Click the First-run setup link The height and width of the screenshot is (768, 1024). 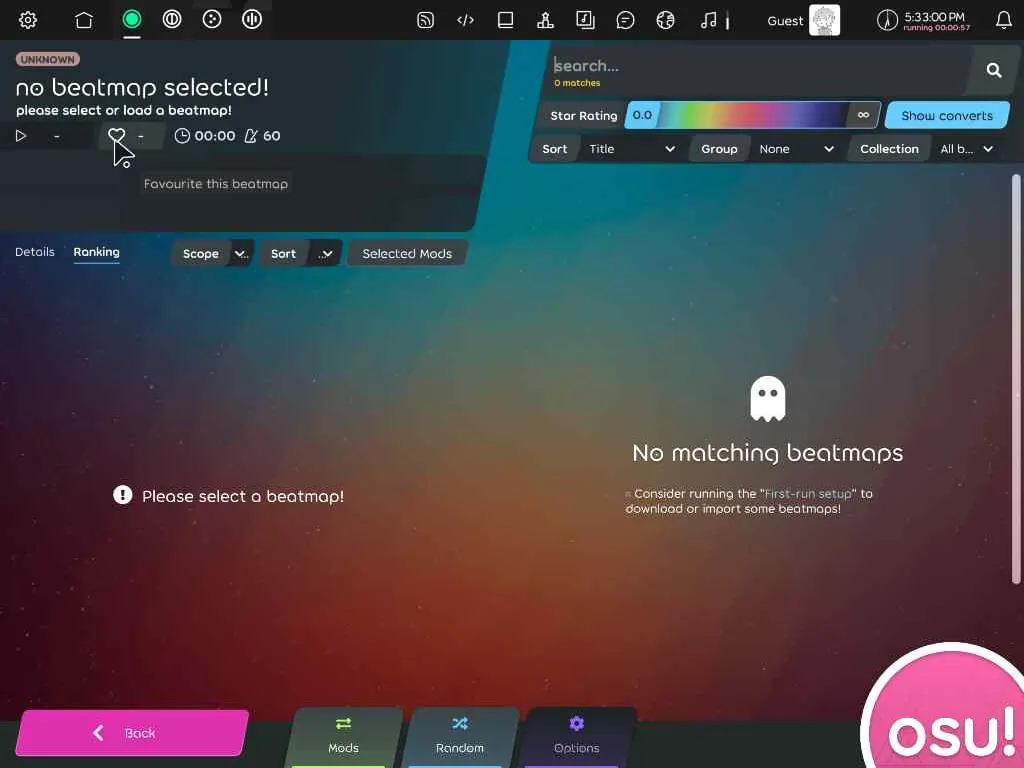[808, 494]
